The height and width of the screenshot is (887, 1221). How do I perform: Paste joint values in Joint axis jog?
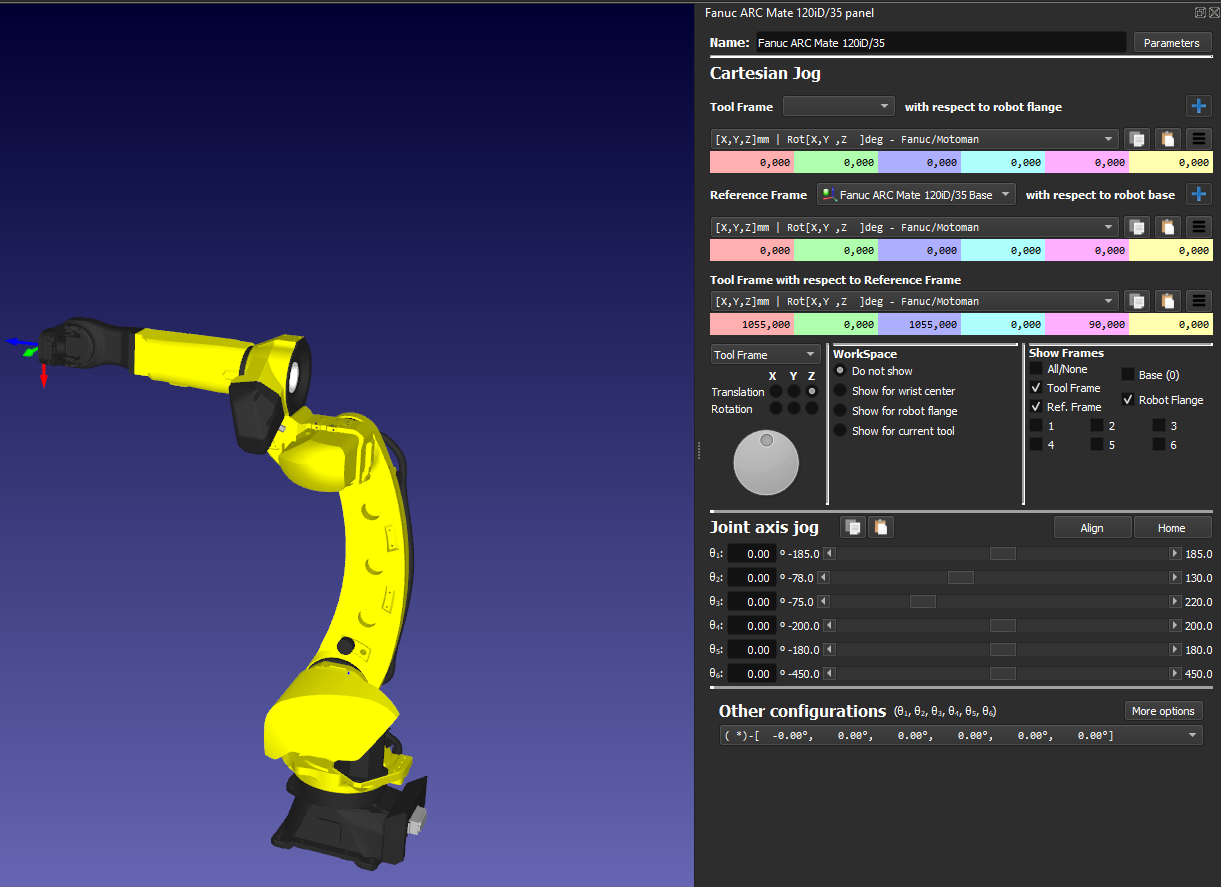point(880,527)
